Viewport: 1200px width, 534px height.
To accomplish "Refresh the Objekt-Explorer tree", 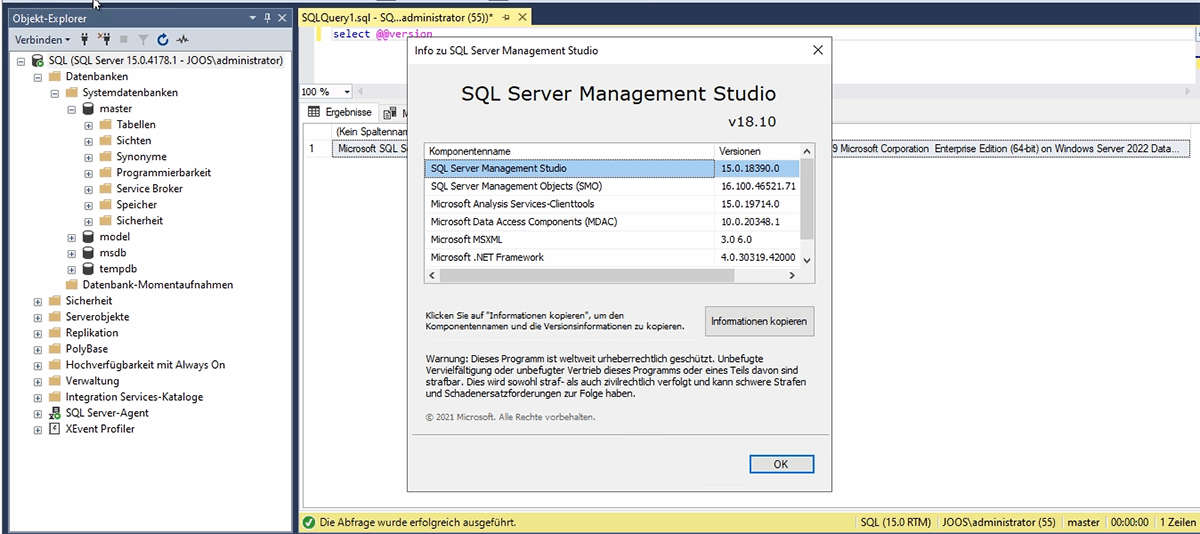I will [x=163, y=40].
